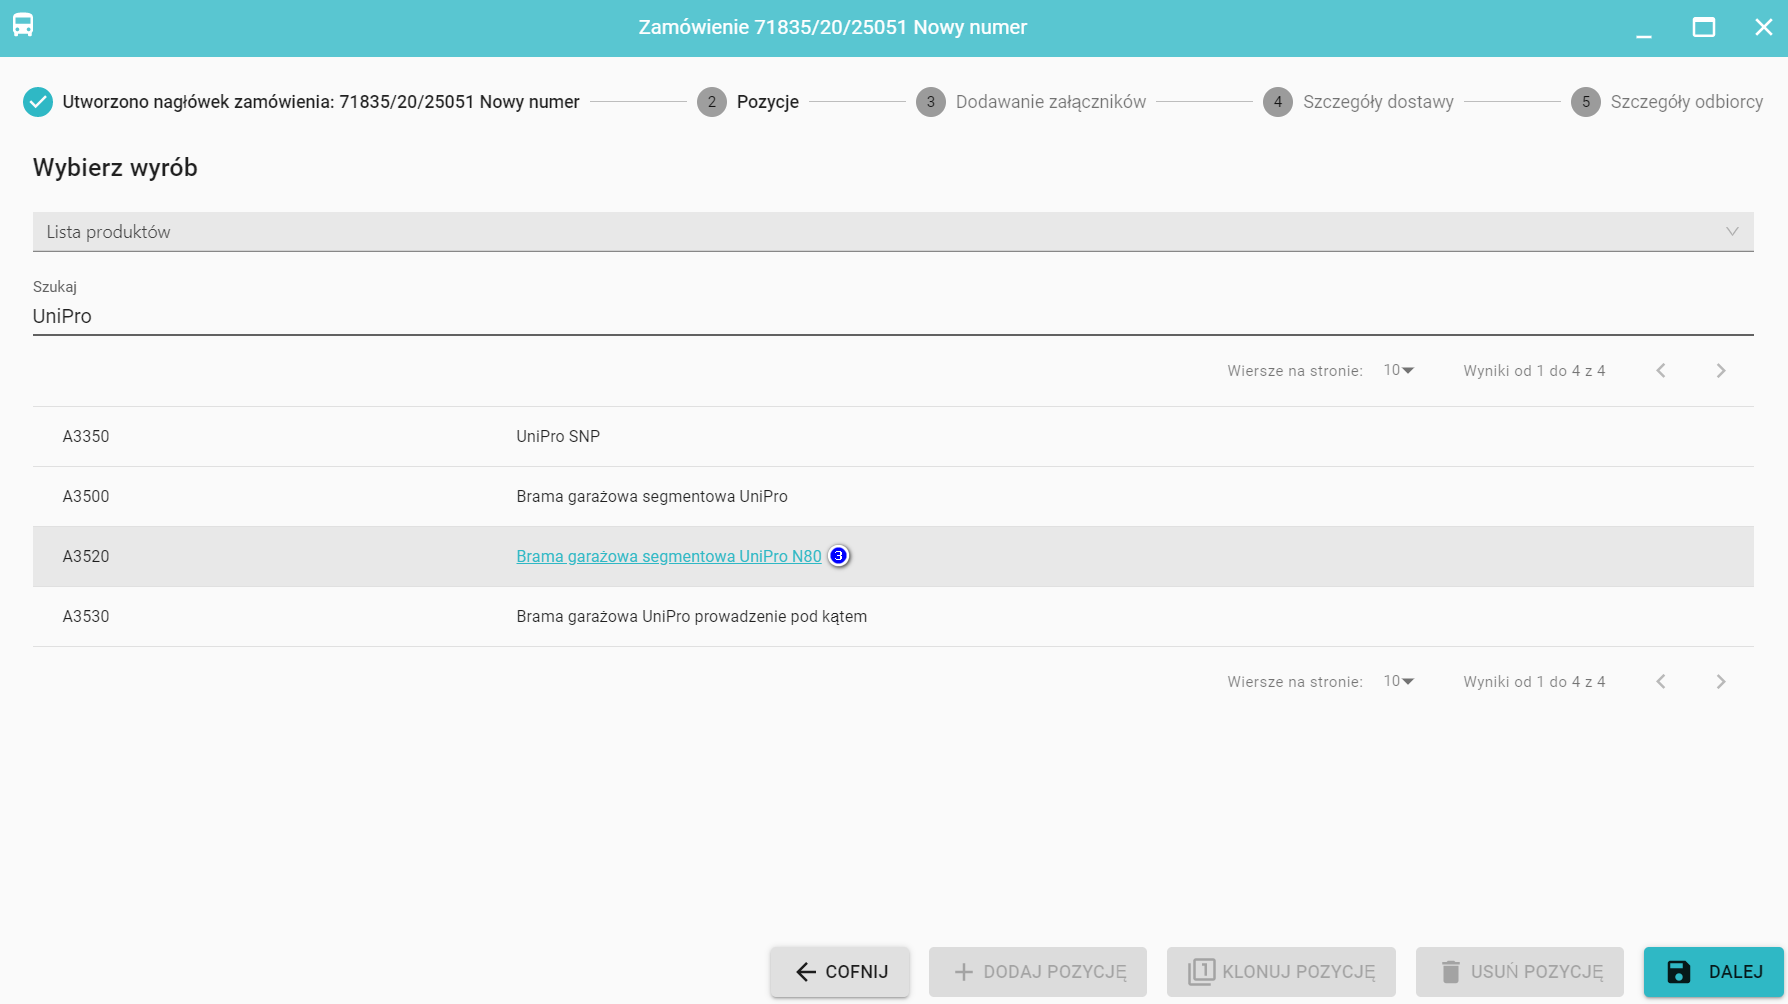Open bottom rows-per-page selector
The image size is (1788, 1004).
[1398, 682]
